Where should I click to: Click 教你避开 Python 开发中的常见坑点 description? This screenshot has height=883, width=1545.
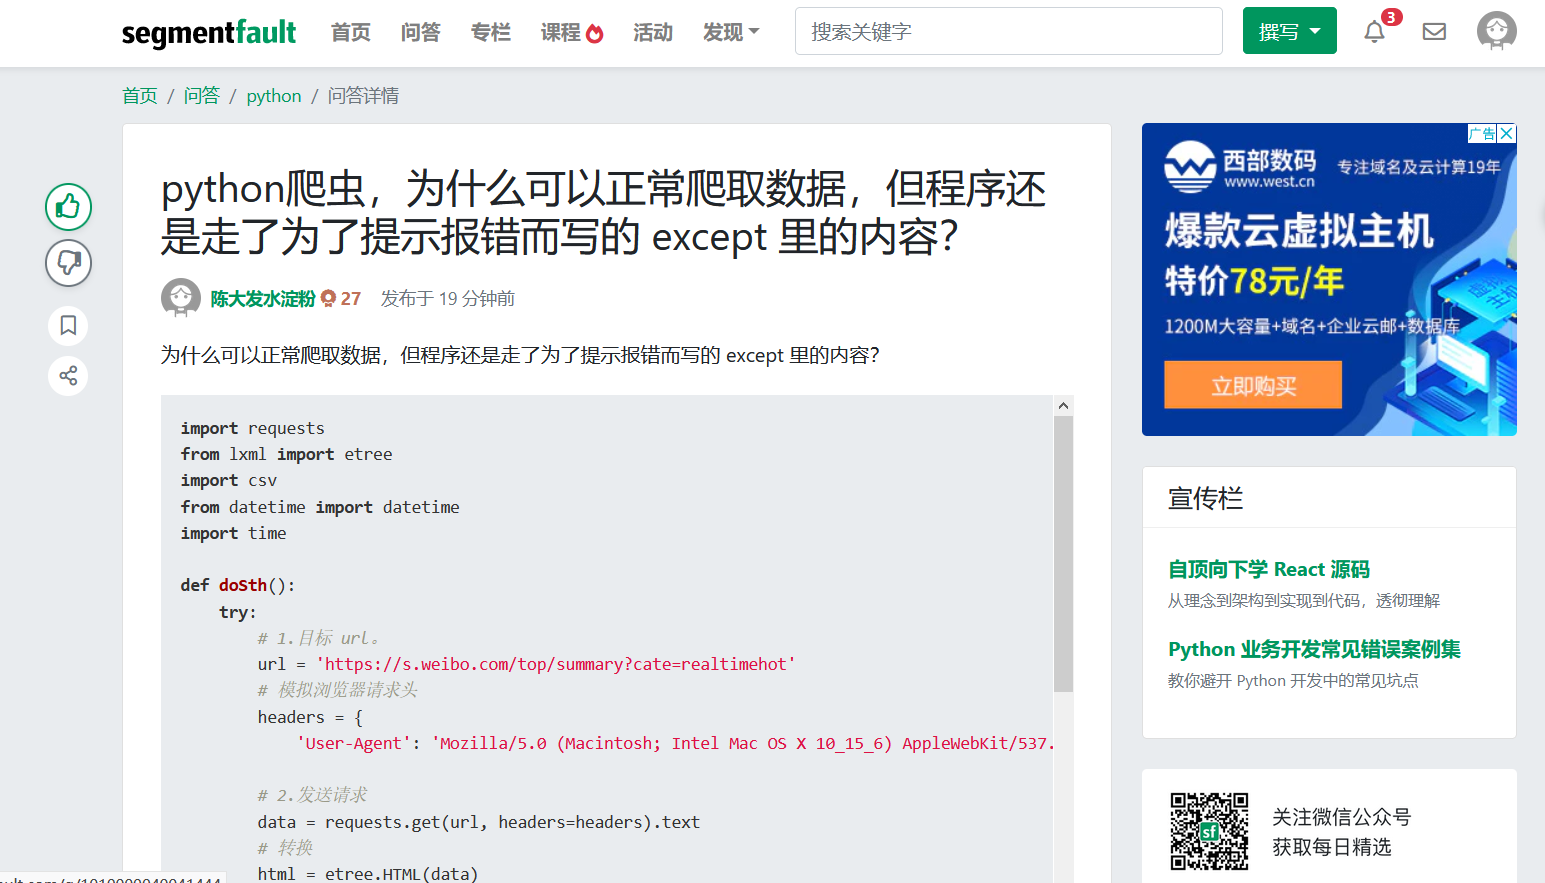[x=1293, y=681]
